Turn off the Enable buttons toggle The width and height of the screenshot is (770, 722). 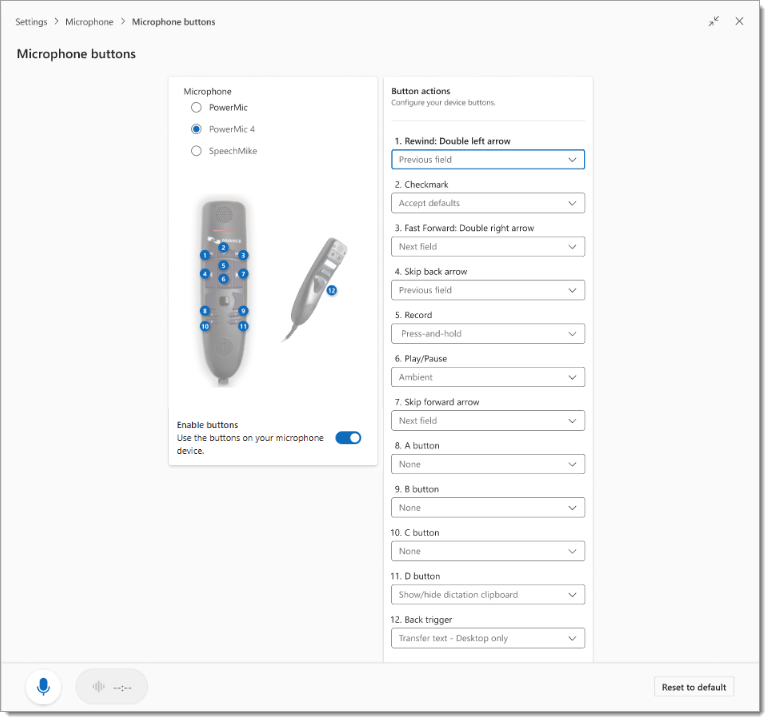(348, 438)
